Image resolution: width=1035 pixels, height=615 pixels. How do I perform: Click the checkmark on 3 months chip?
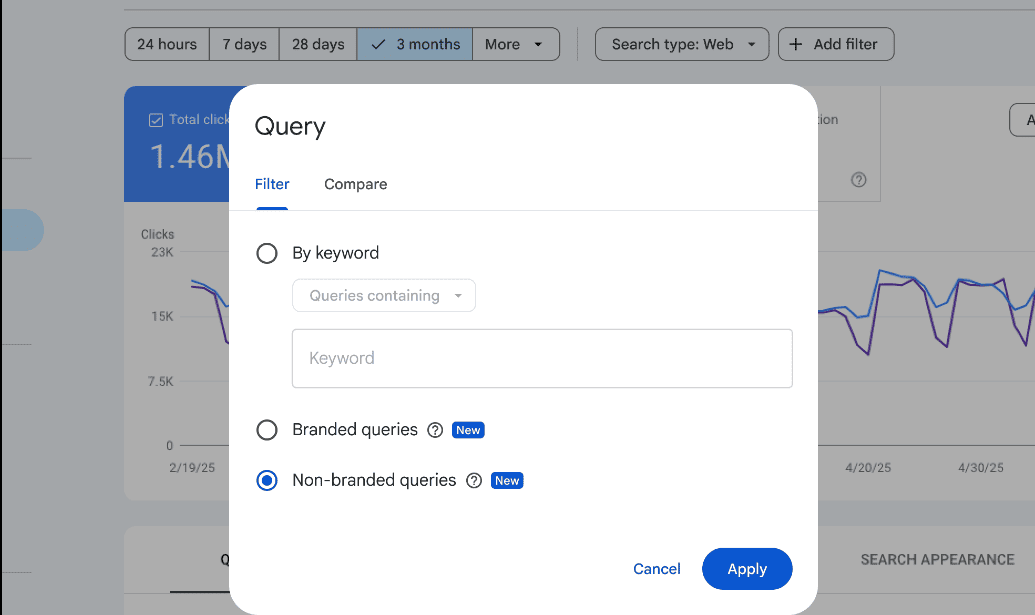[378, 44]
